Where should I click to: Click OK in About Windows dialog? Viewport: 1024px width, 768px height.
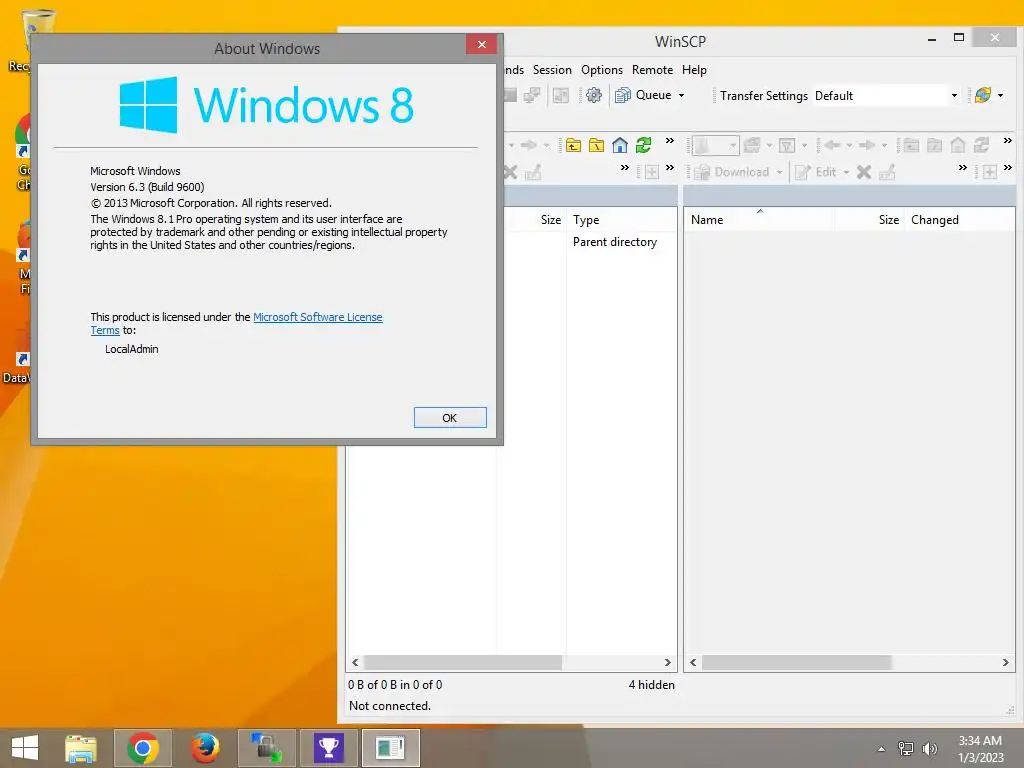coord(450,418)
